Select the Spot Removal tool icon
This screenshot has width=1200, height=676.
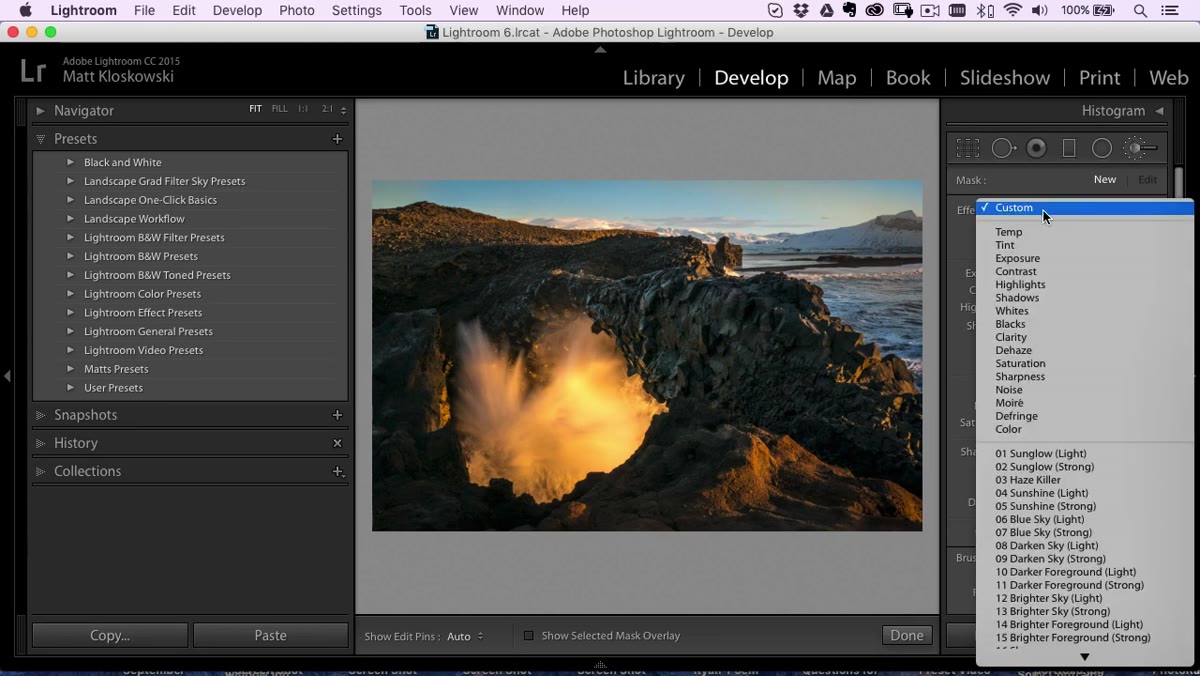(x=1003, y=148)
